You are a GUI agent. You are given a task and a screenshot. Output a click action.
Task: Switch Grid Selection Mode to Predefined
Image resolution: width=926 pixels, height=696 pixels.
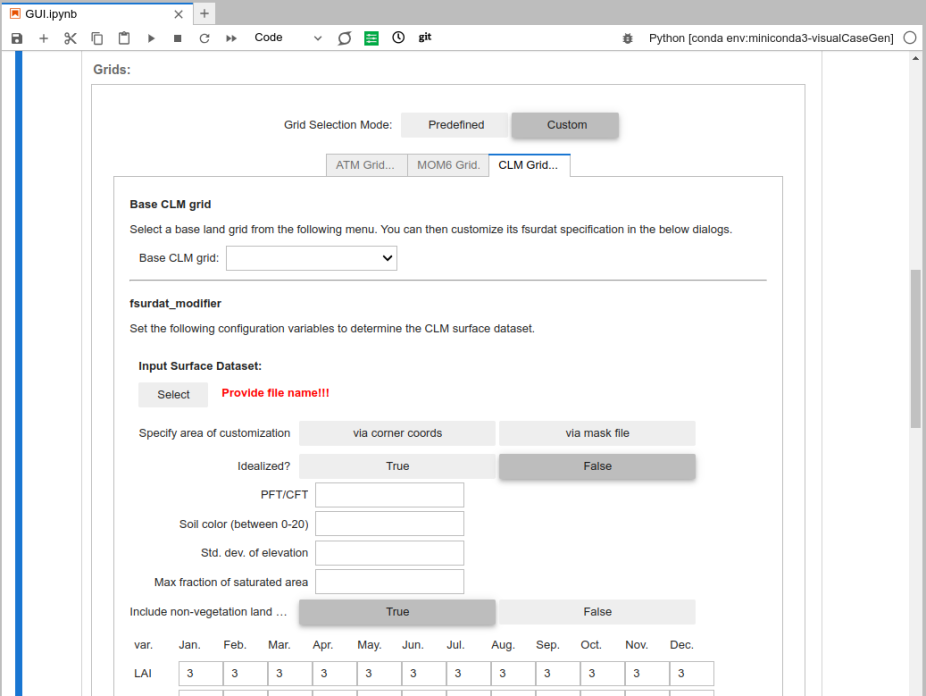(455, 125)
